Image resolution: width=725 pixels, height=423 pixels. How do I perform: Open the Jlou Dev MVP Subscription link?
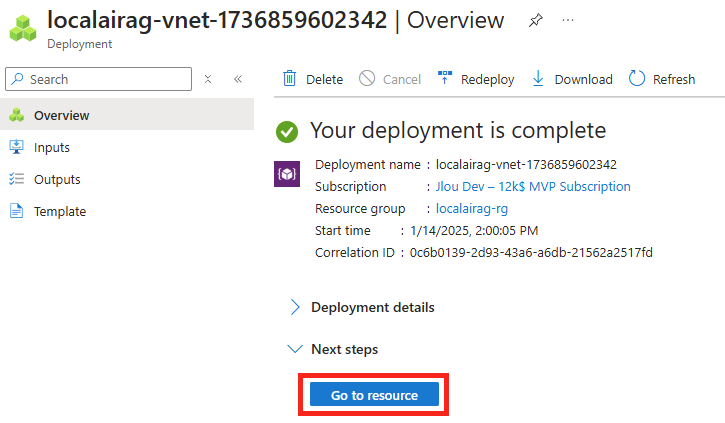(533, 186)
